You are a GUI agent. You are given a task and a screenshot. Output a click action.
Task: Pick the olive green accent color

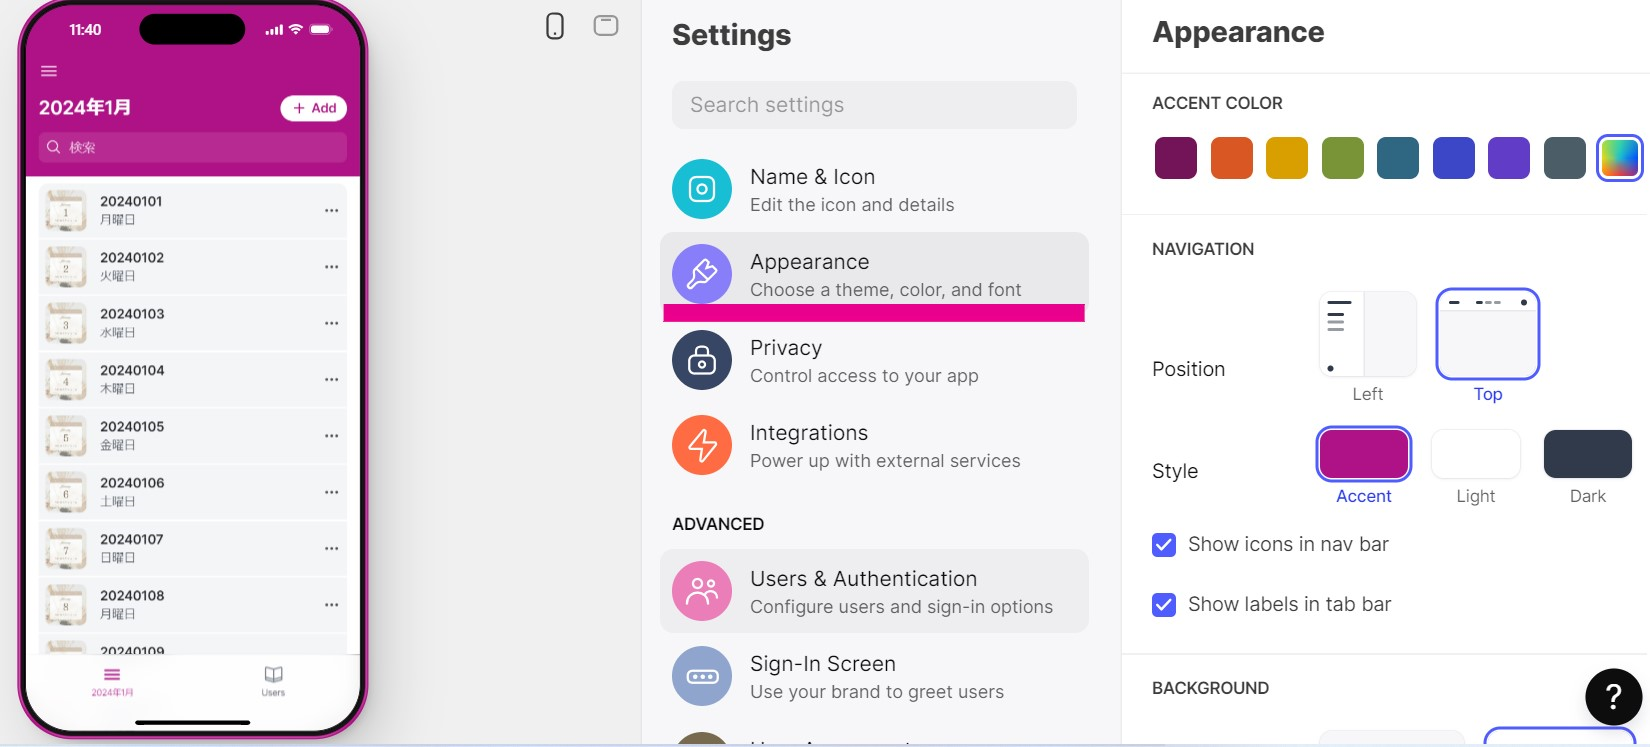click(1343, 158)
